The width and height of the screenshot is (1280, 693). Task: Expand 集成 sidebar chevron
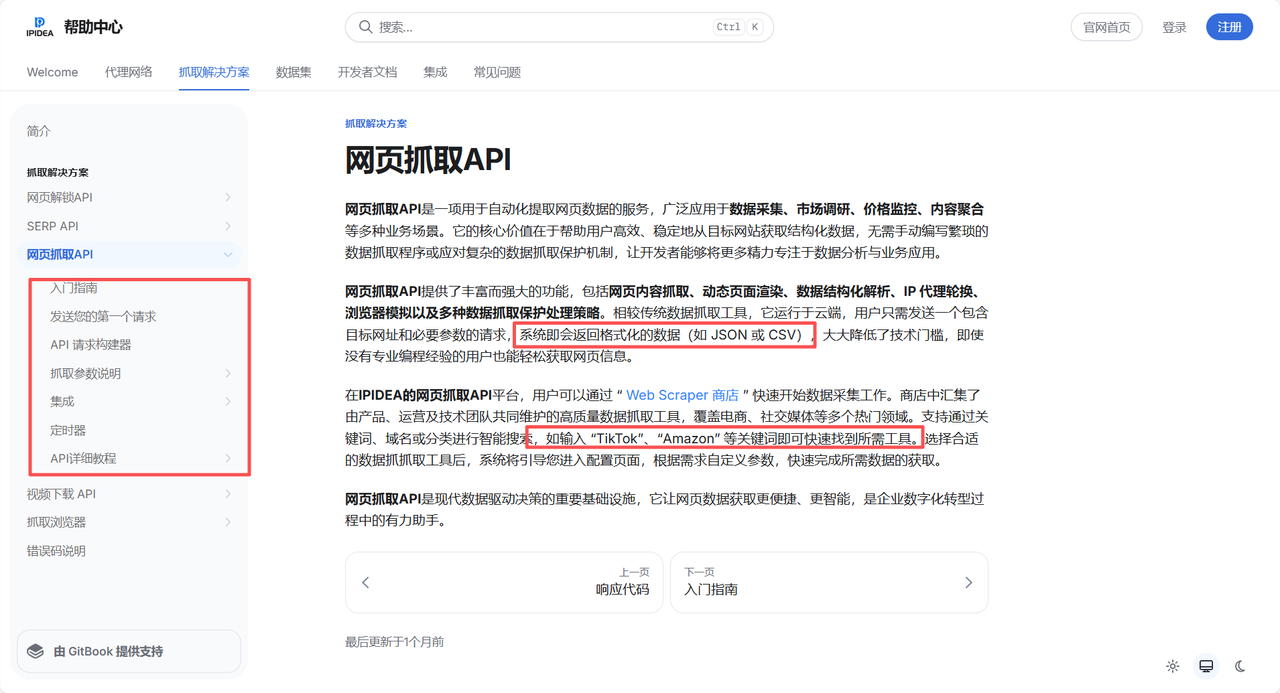tap(228, 401)
